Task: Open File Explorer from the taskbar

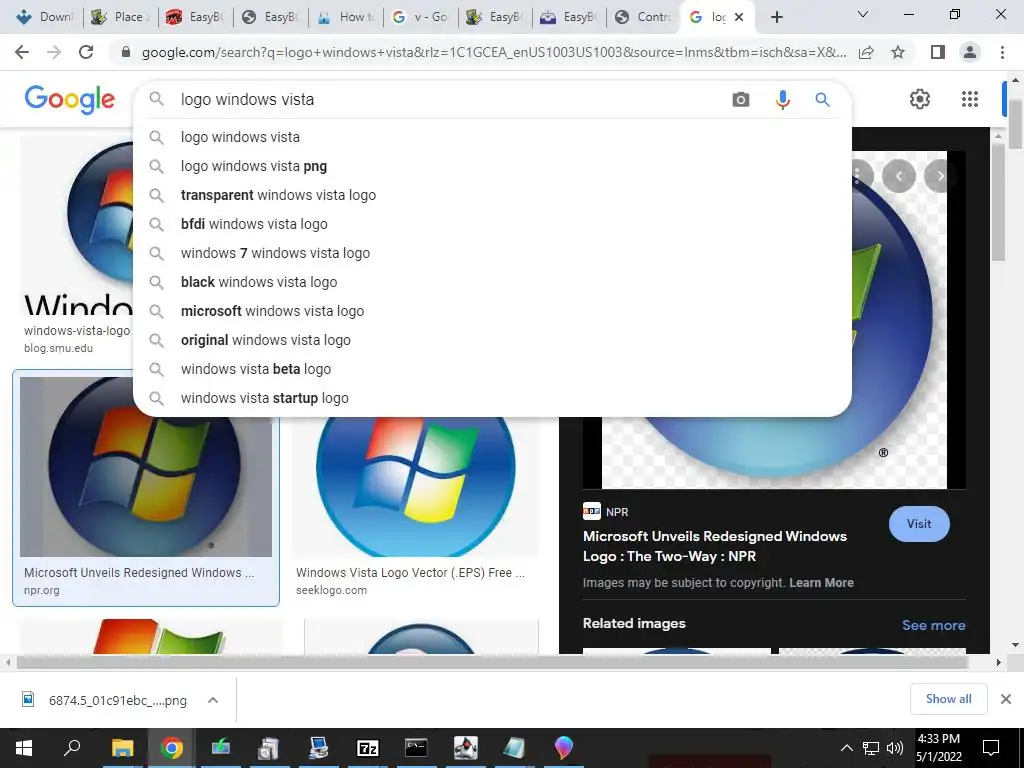Action: 122,748
